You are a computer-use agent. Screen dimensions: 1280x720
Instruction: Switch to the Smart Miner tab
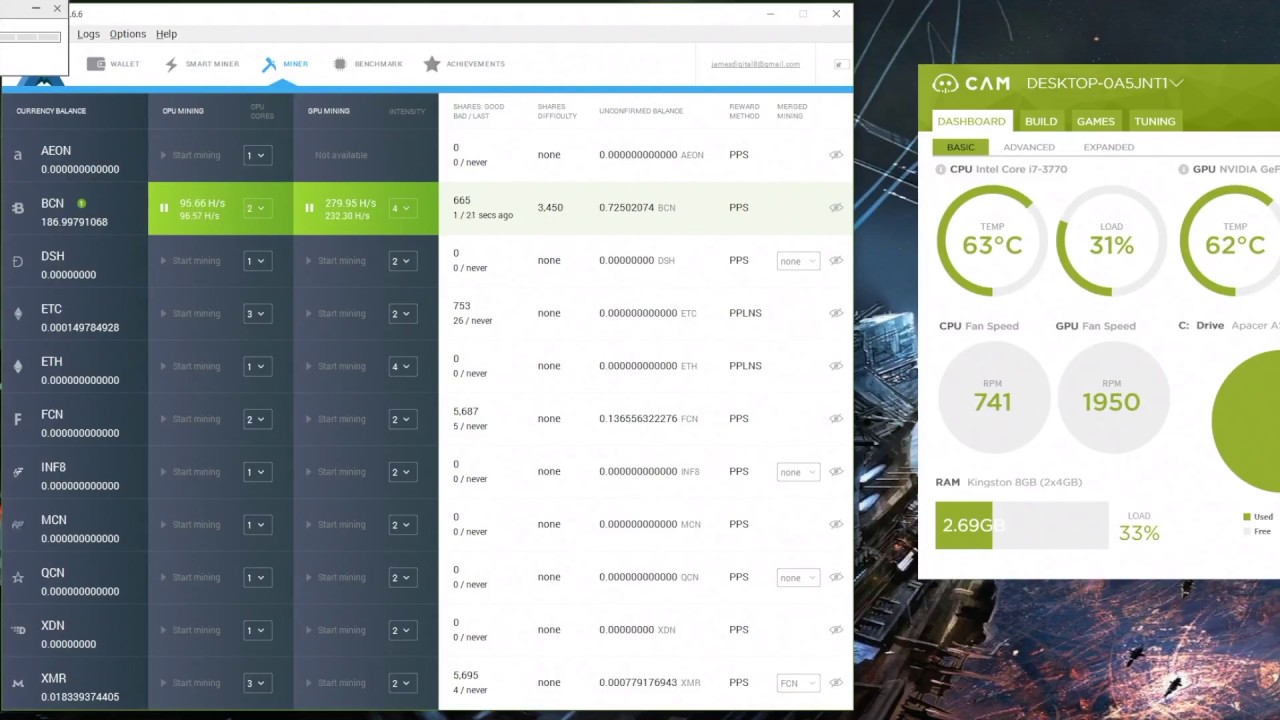click(x=202, y=64)
